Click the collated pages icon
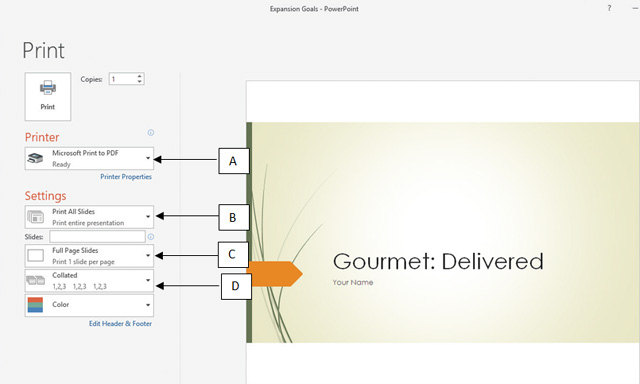Viewport: 640px width, 384px height. tap(36, 280)
